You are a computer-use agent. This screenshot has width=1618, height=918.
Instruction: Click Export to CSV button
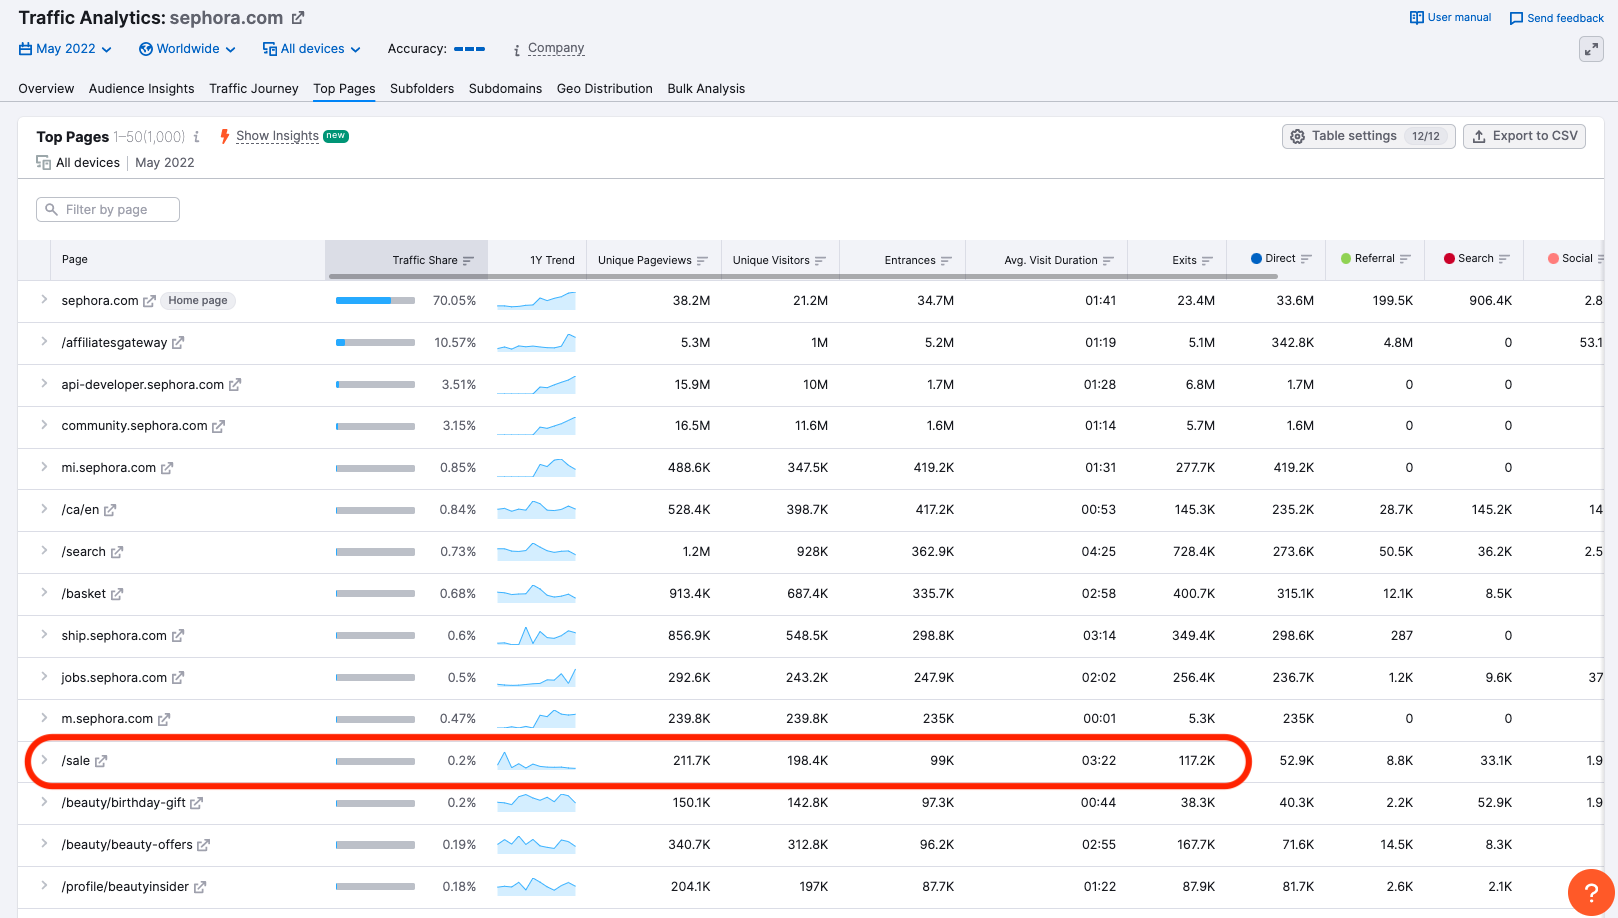(x=1524, y=136)
